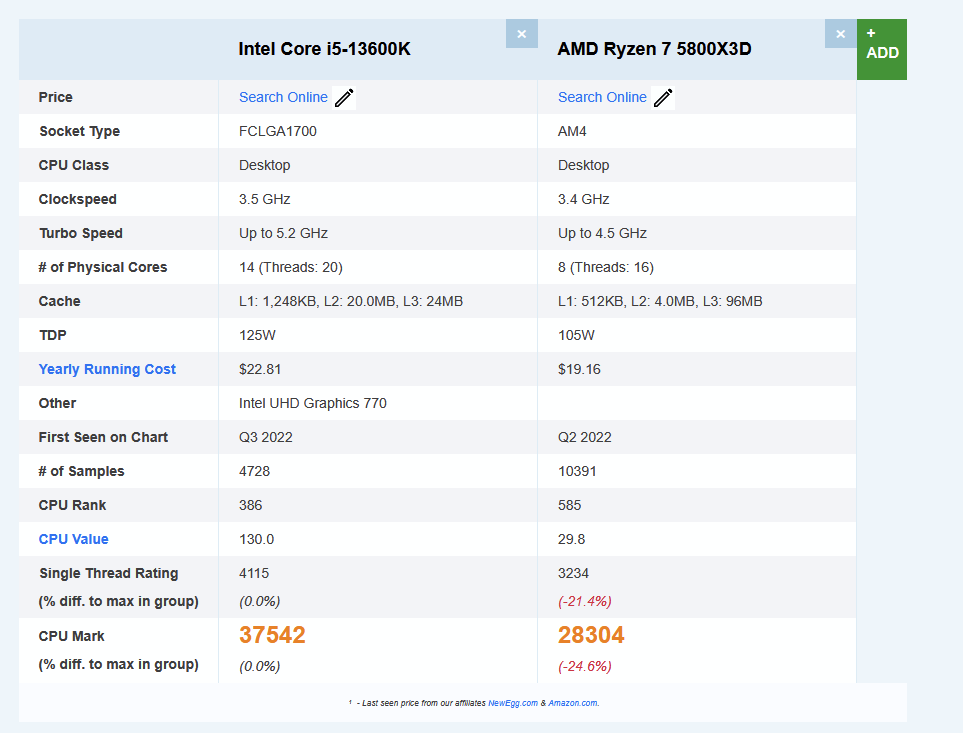Image resolution: width=963 pixels, height=733 pixels.
Task: Remove Intel Core i5-13600K column with X
Action: pos(521,34)
